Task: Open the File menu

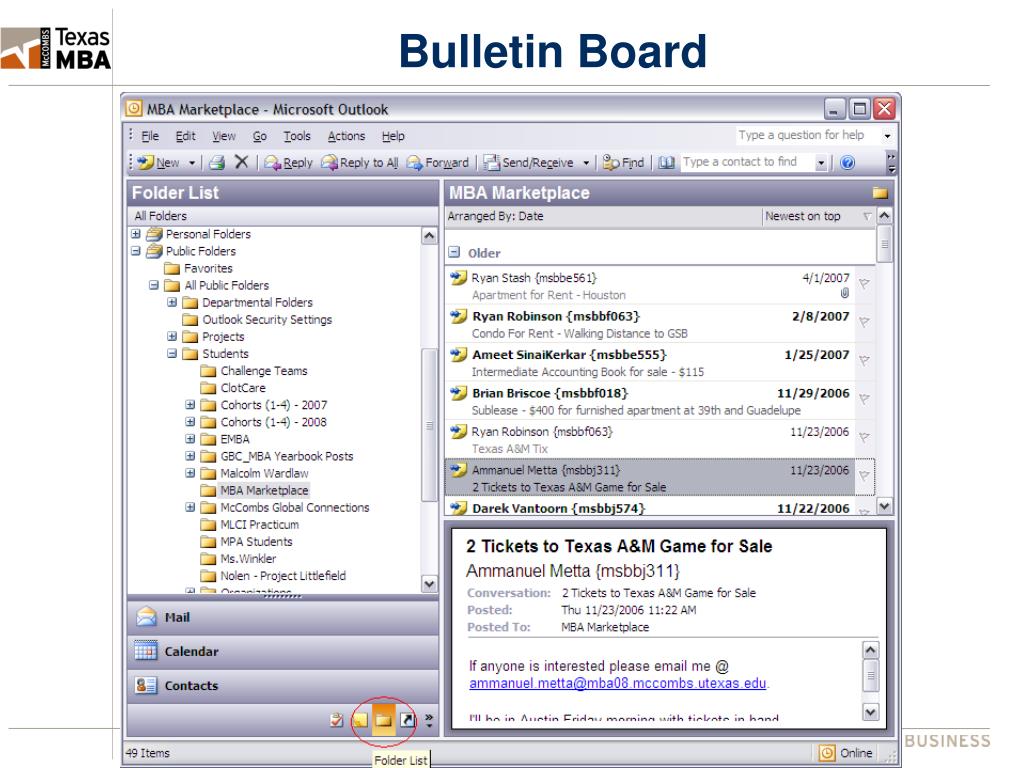Action: click(150, 136)
